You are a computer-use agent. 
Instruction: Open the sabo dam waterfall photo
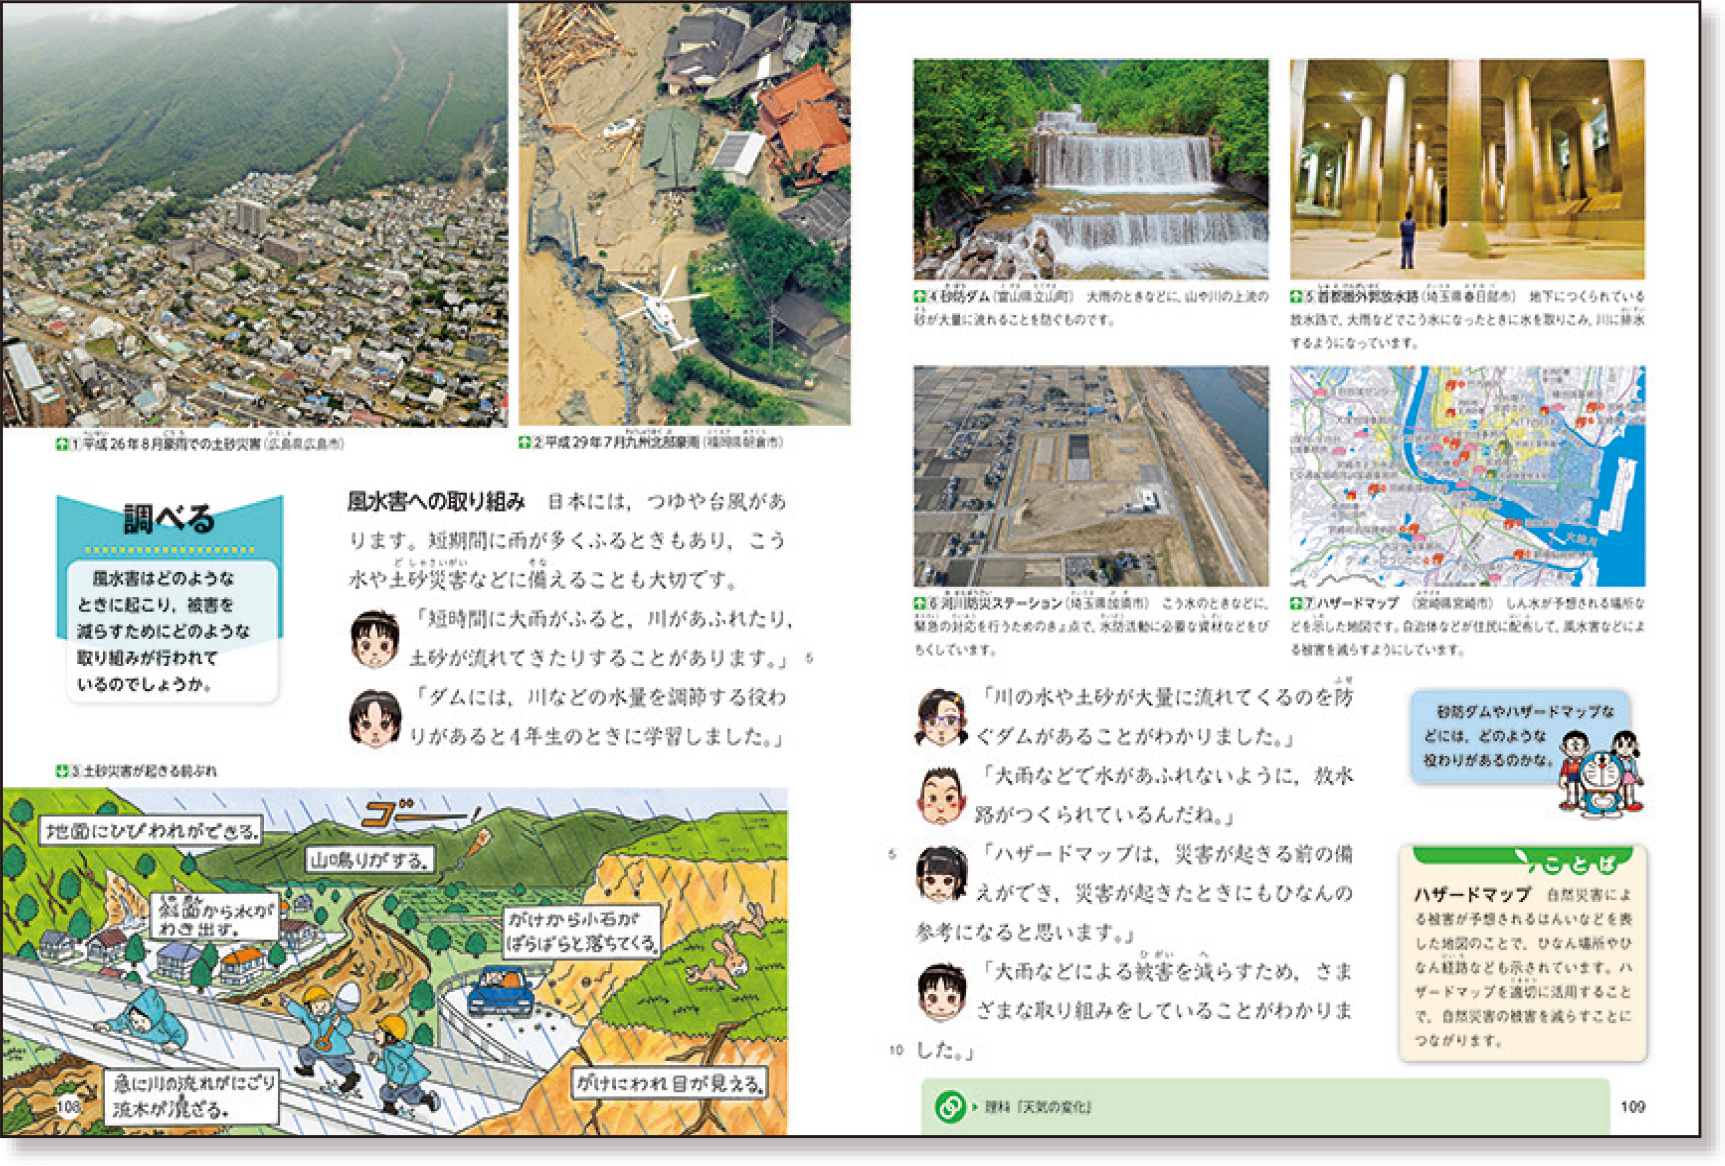[1090, 168]
